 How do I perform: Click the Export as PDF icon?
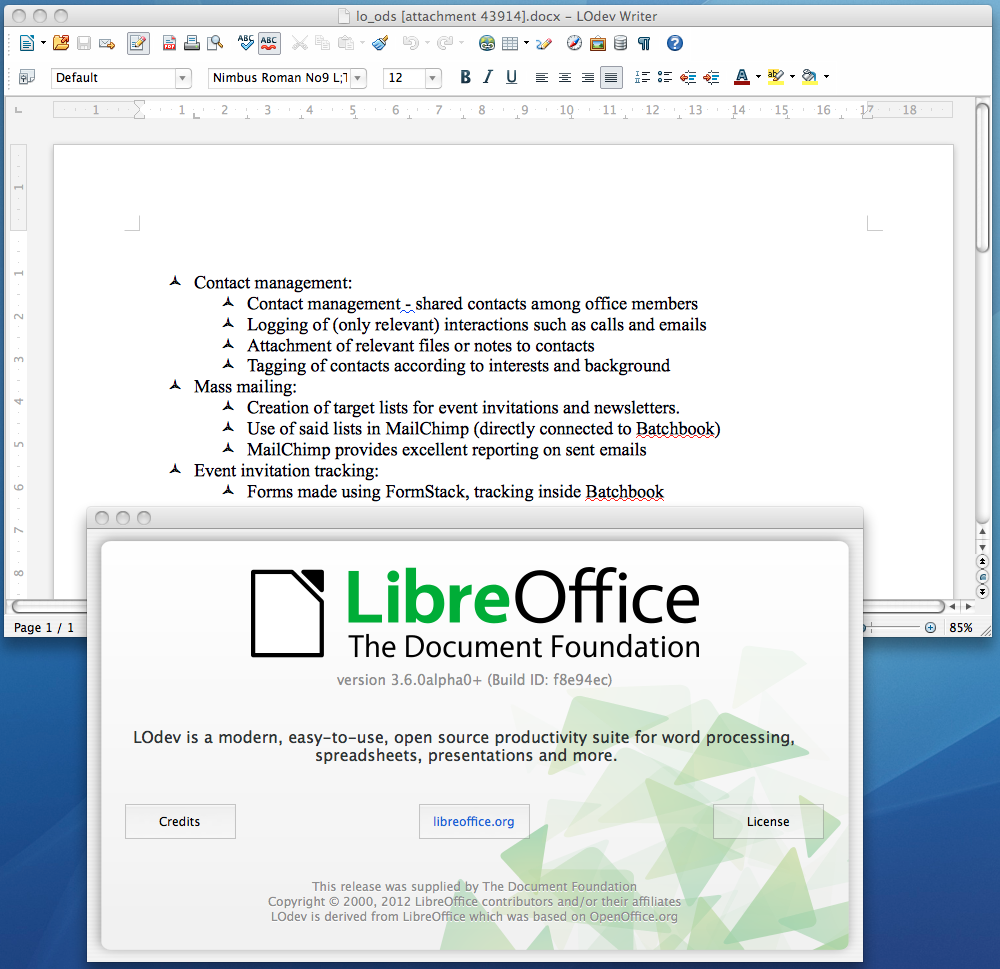tap(169, 43)
